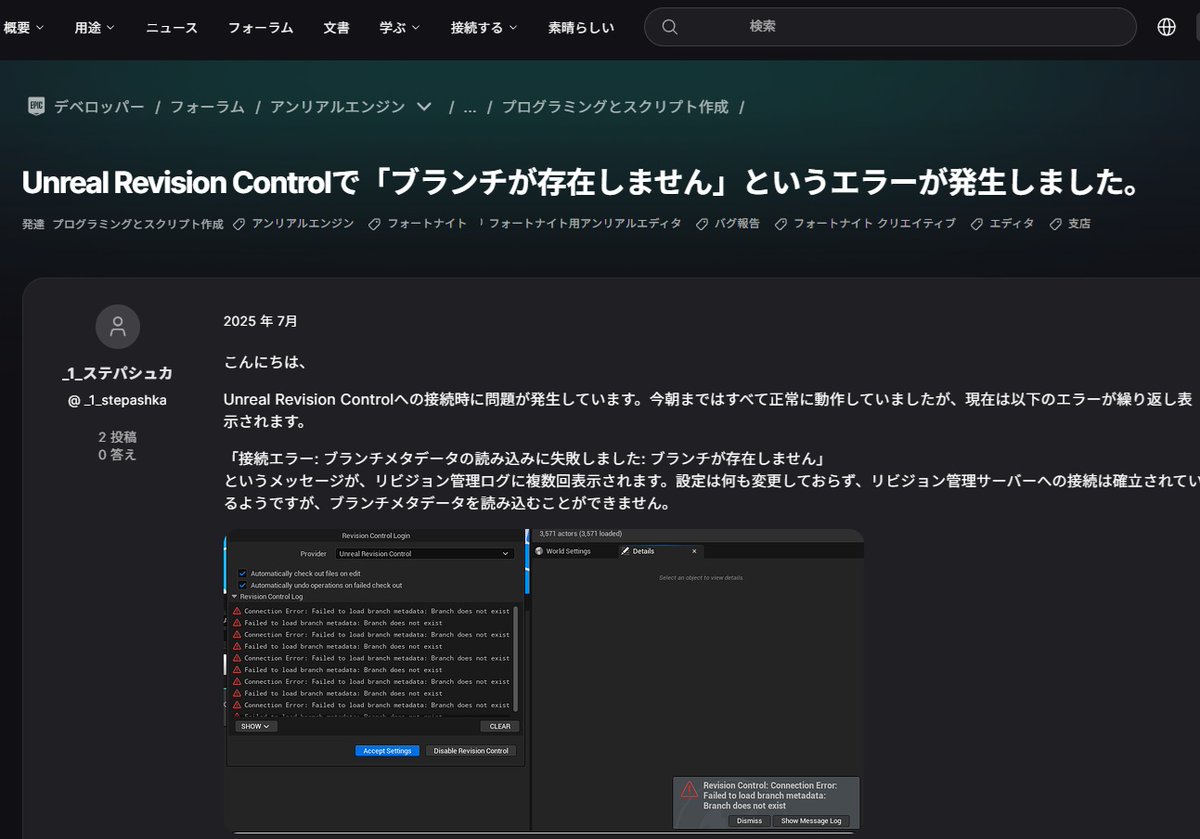
Task: Open フォーラム in the top navigation bar
Action: [260, 28]
